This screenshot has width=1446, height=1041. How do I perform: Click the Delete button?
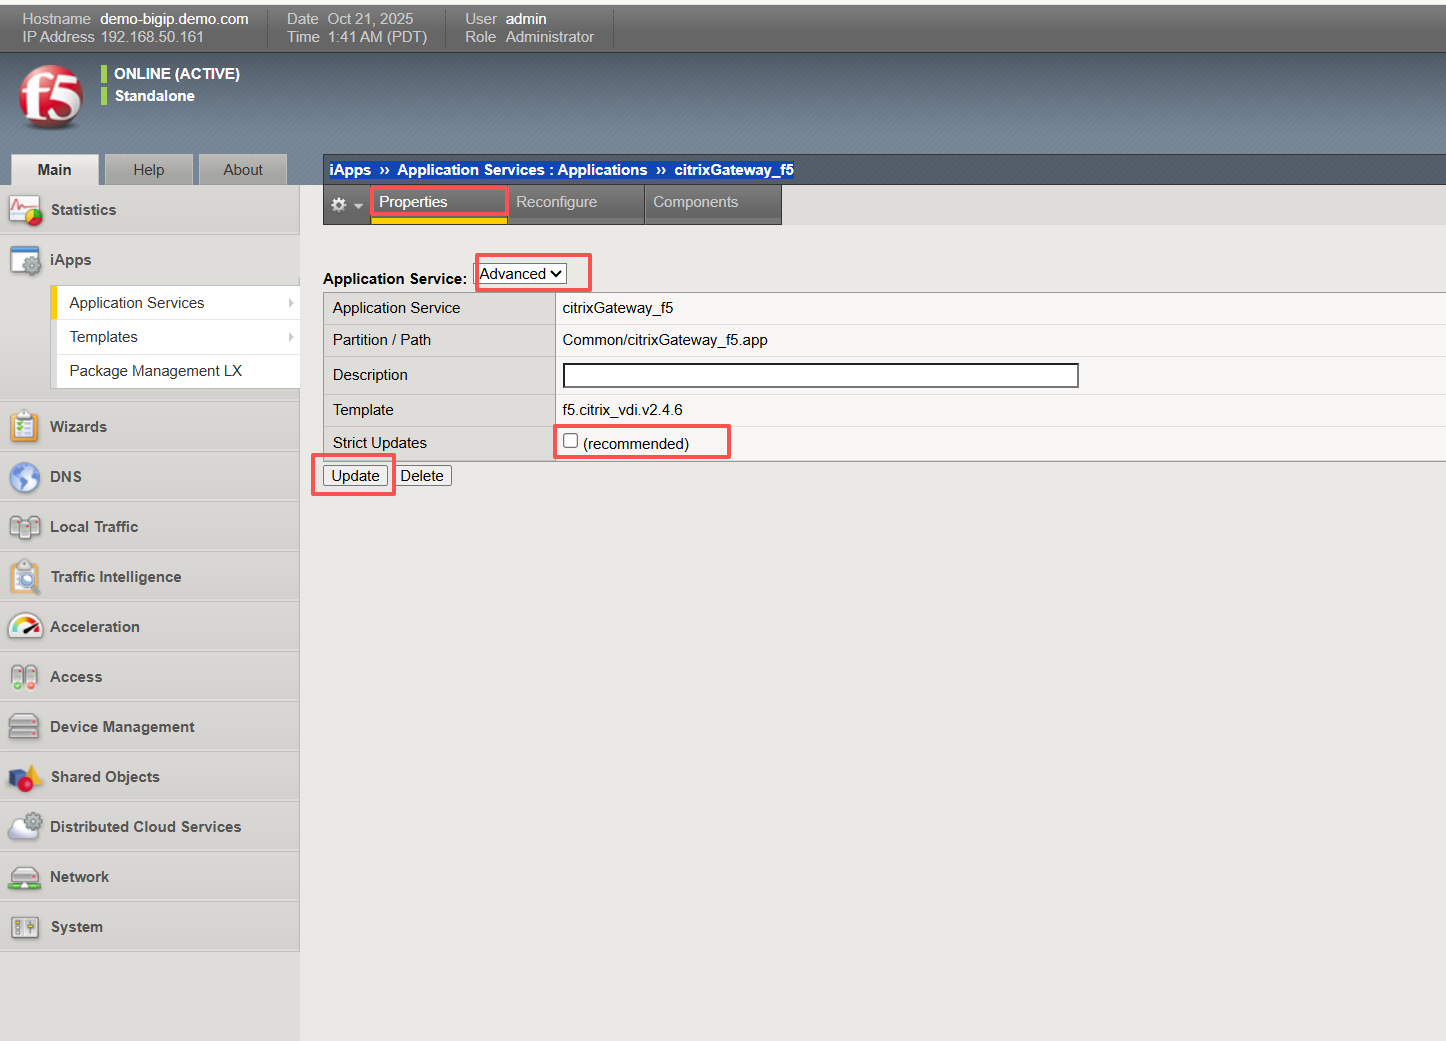[x=422, y=475]
